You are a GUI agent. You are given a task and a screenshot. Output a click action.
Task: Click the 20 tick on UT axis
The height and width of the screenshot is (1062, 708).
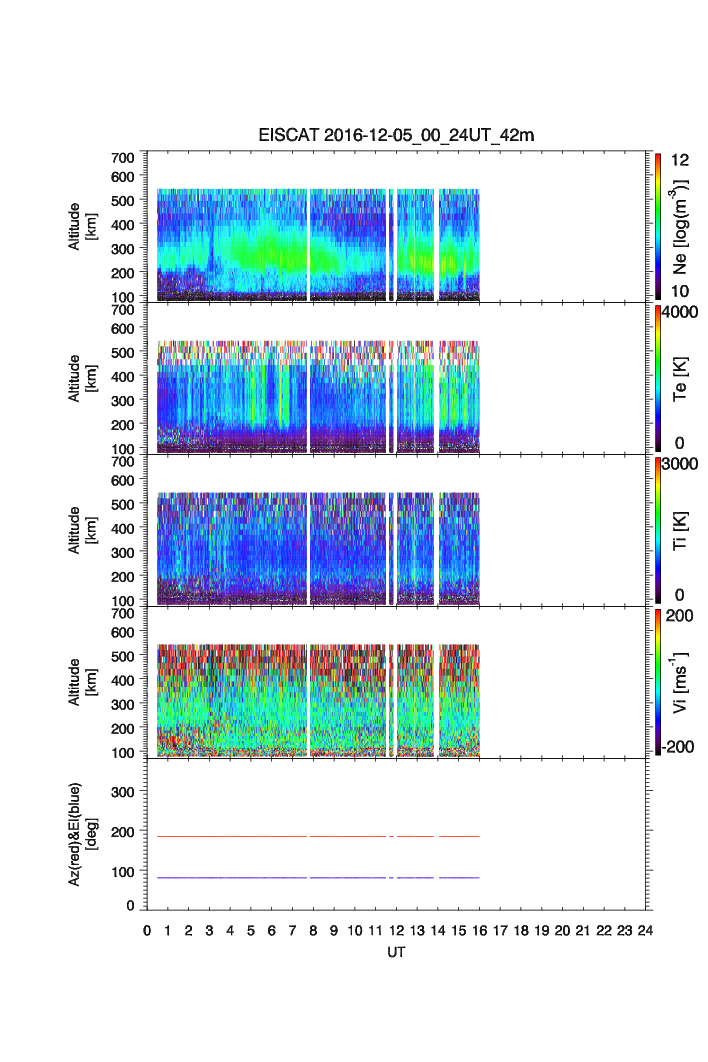pos(562,931)
